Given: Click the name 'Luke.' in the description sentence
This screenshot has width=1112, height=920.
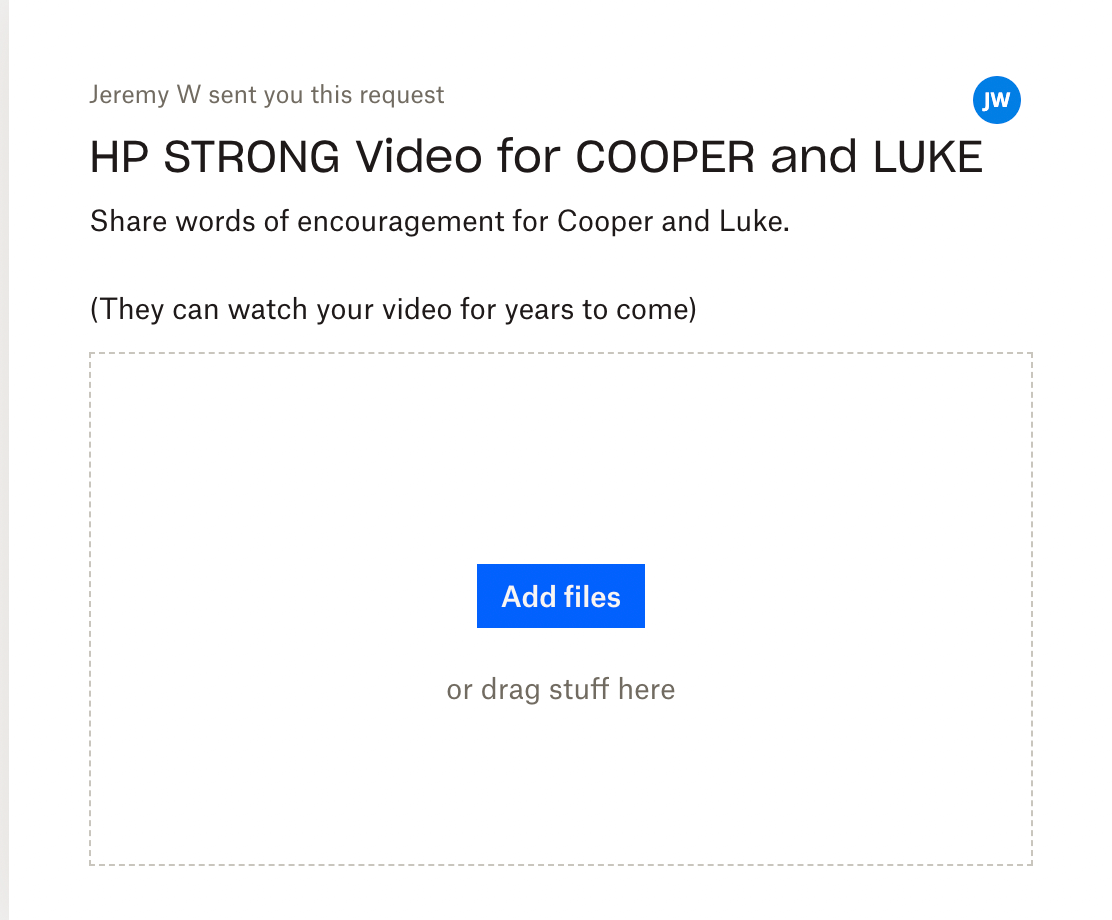Looking at the screenshot, I should [x=755, y=221].
